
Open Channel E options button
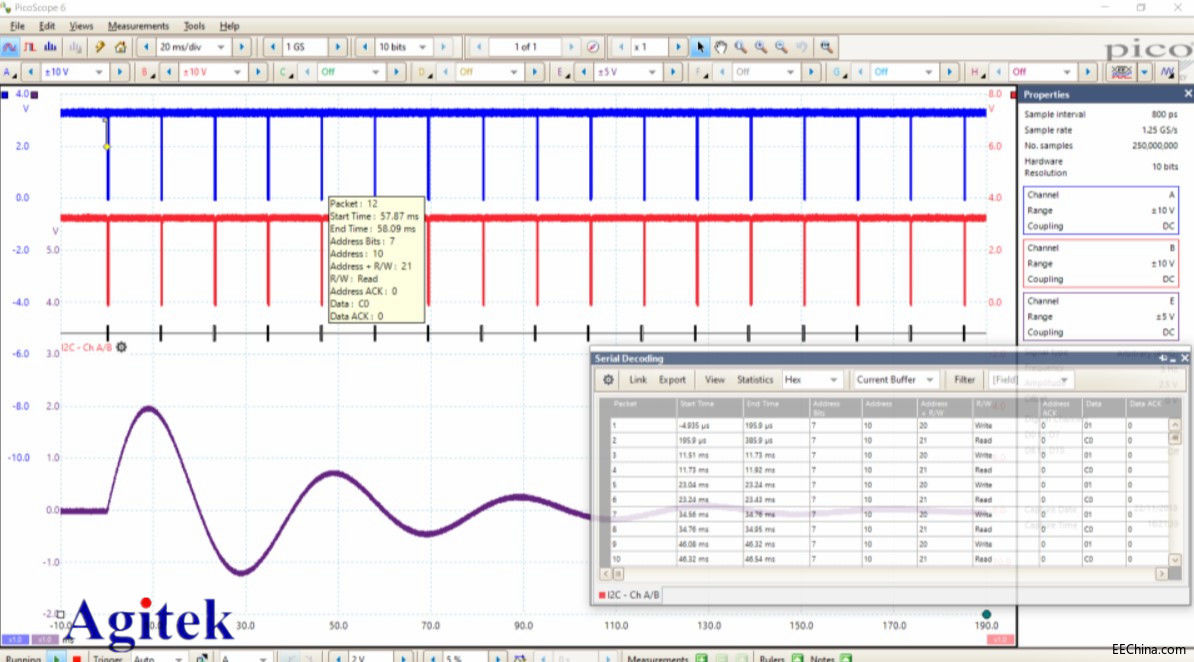[563, 72]
